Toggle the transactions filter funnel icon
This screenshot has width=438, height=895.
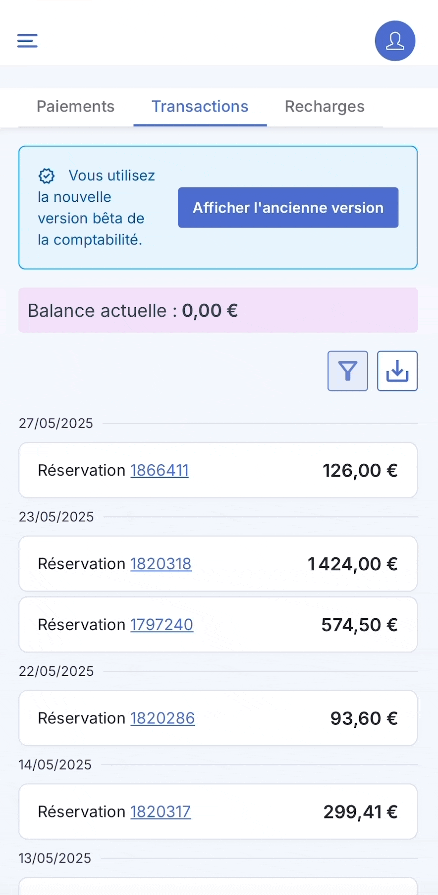[x=347, y=371]
